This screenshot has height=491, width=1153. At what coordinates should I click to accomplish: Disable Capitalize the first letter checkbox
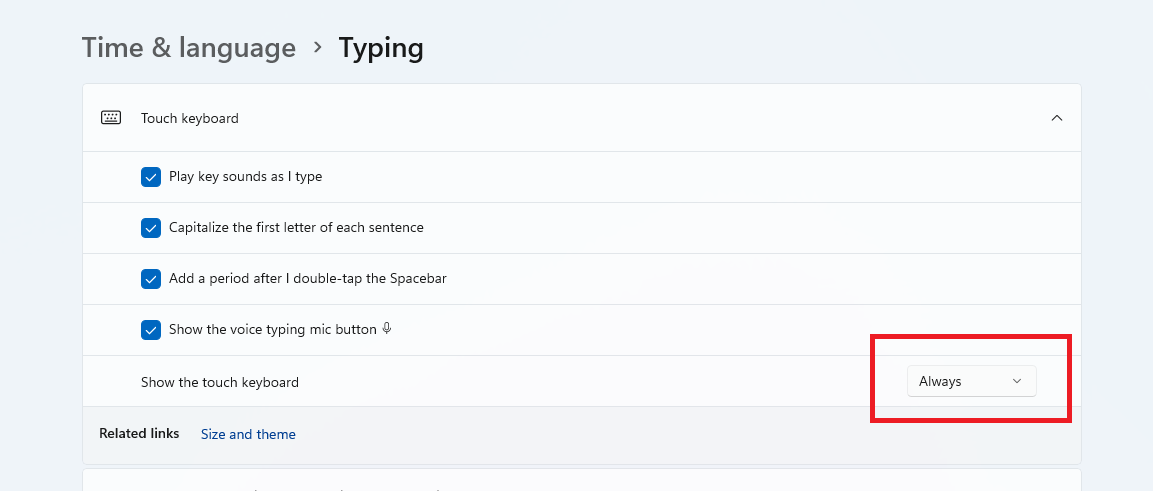tap(151, 228)
